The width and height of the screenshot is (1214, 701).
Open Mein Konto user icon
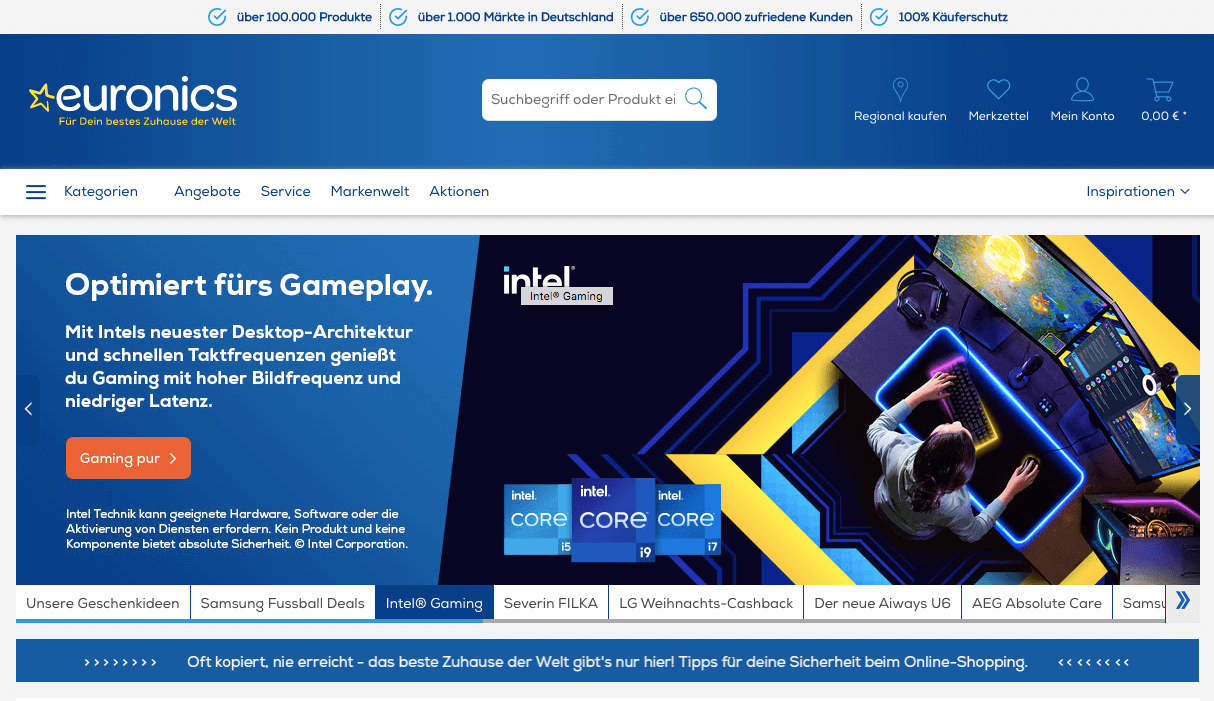1082,90
